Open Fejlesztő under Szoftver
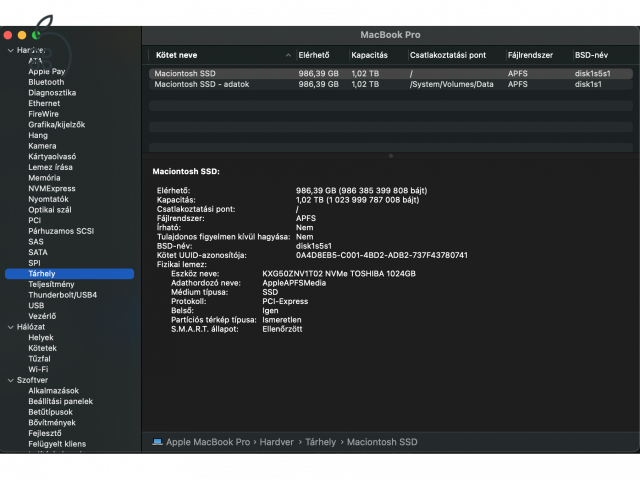The image size is (640, 480). click(44, 433)
